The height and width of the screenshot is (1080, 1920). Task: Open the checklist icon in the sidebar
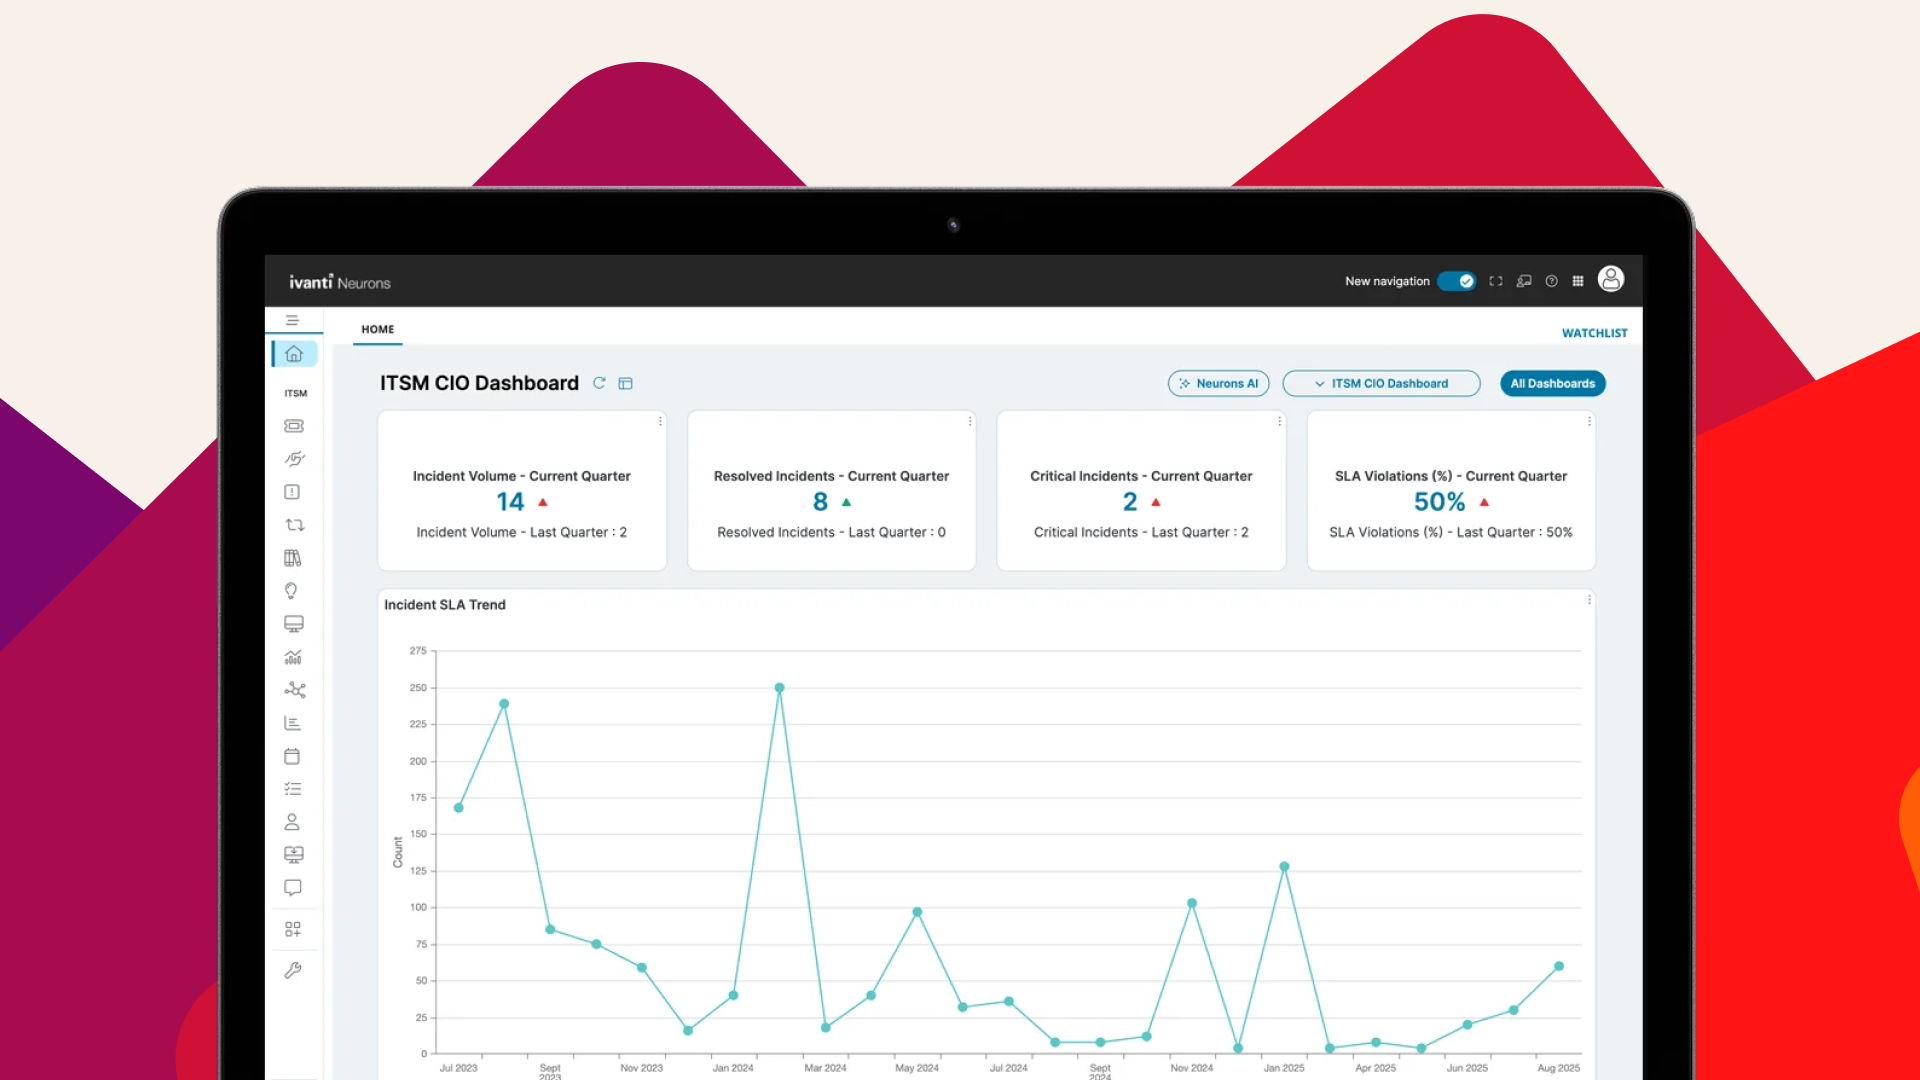(x=292, y=789)
